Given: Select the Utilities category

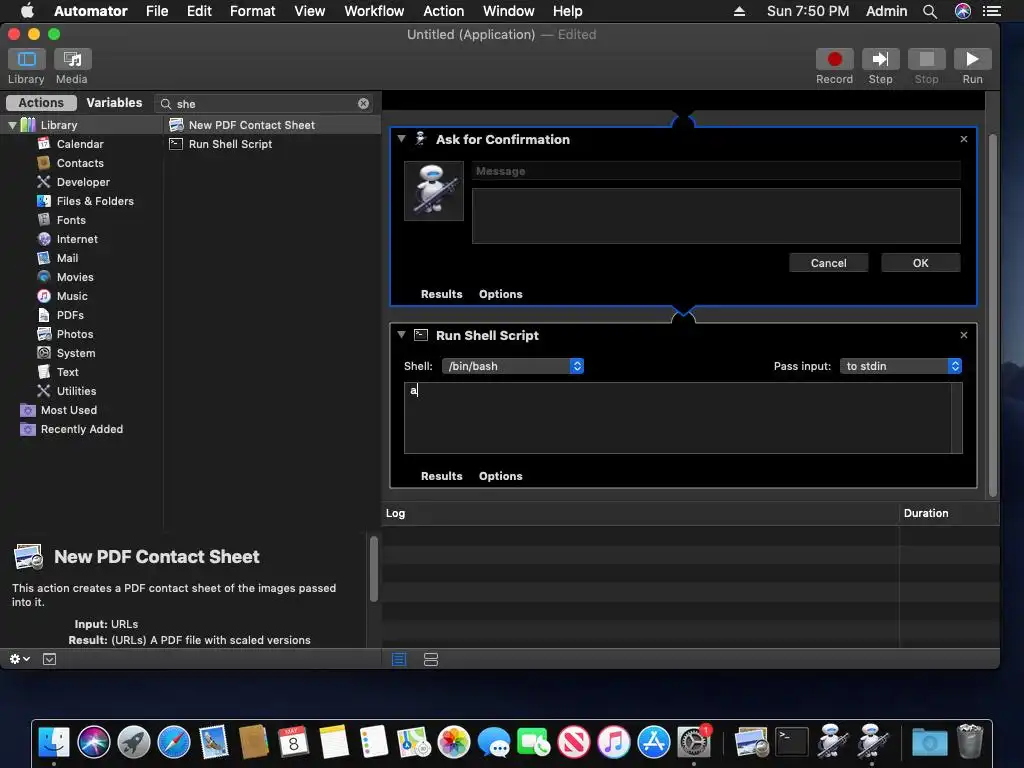Looking at the screenshot, I should [x=76, y=390].
